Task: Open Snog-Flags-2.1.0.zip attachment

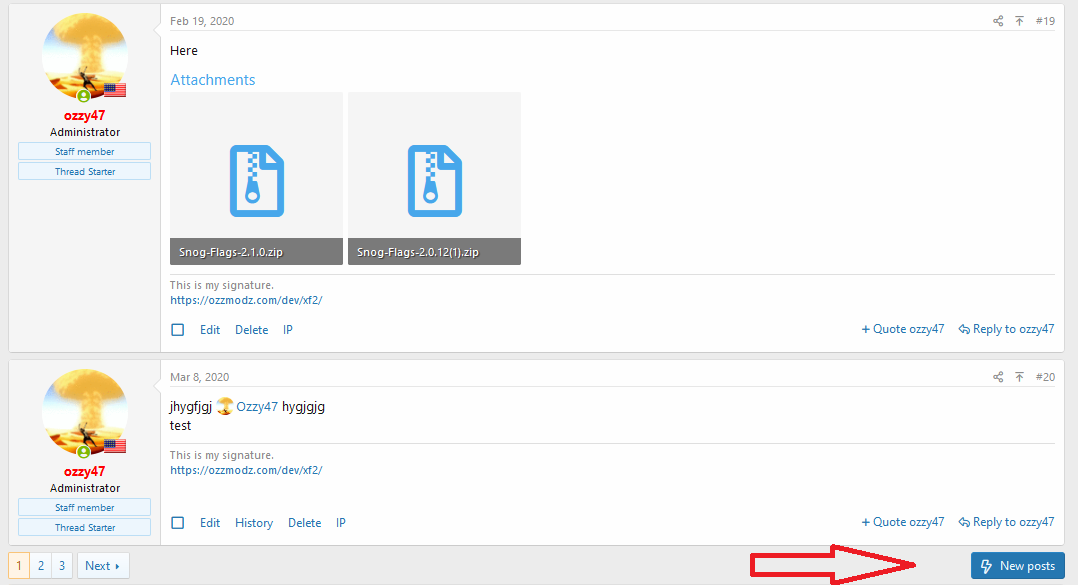Action: tap(256, 179)
